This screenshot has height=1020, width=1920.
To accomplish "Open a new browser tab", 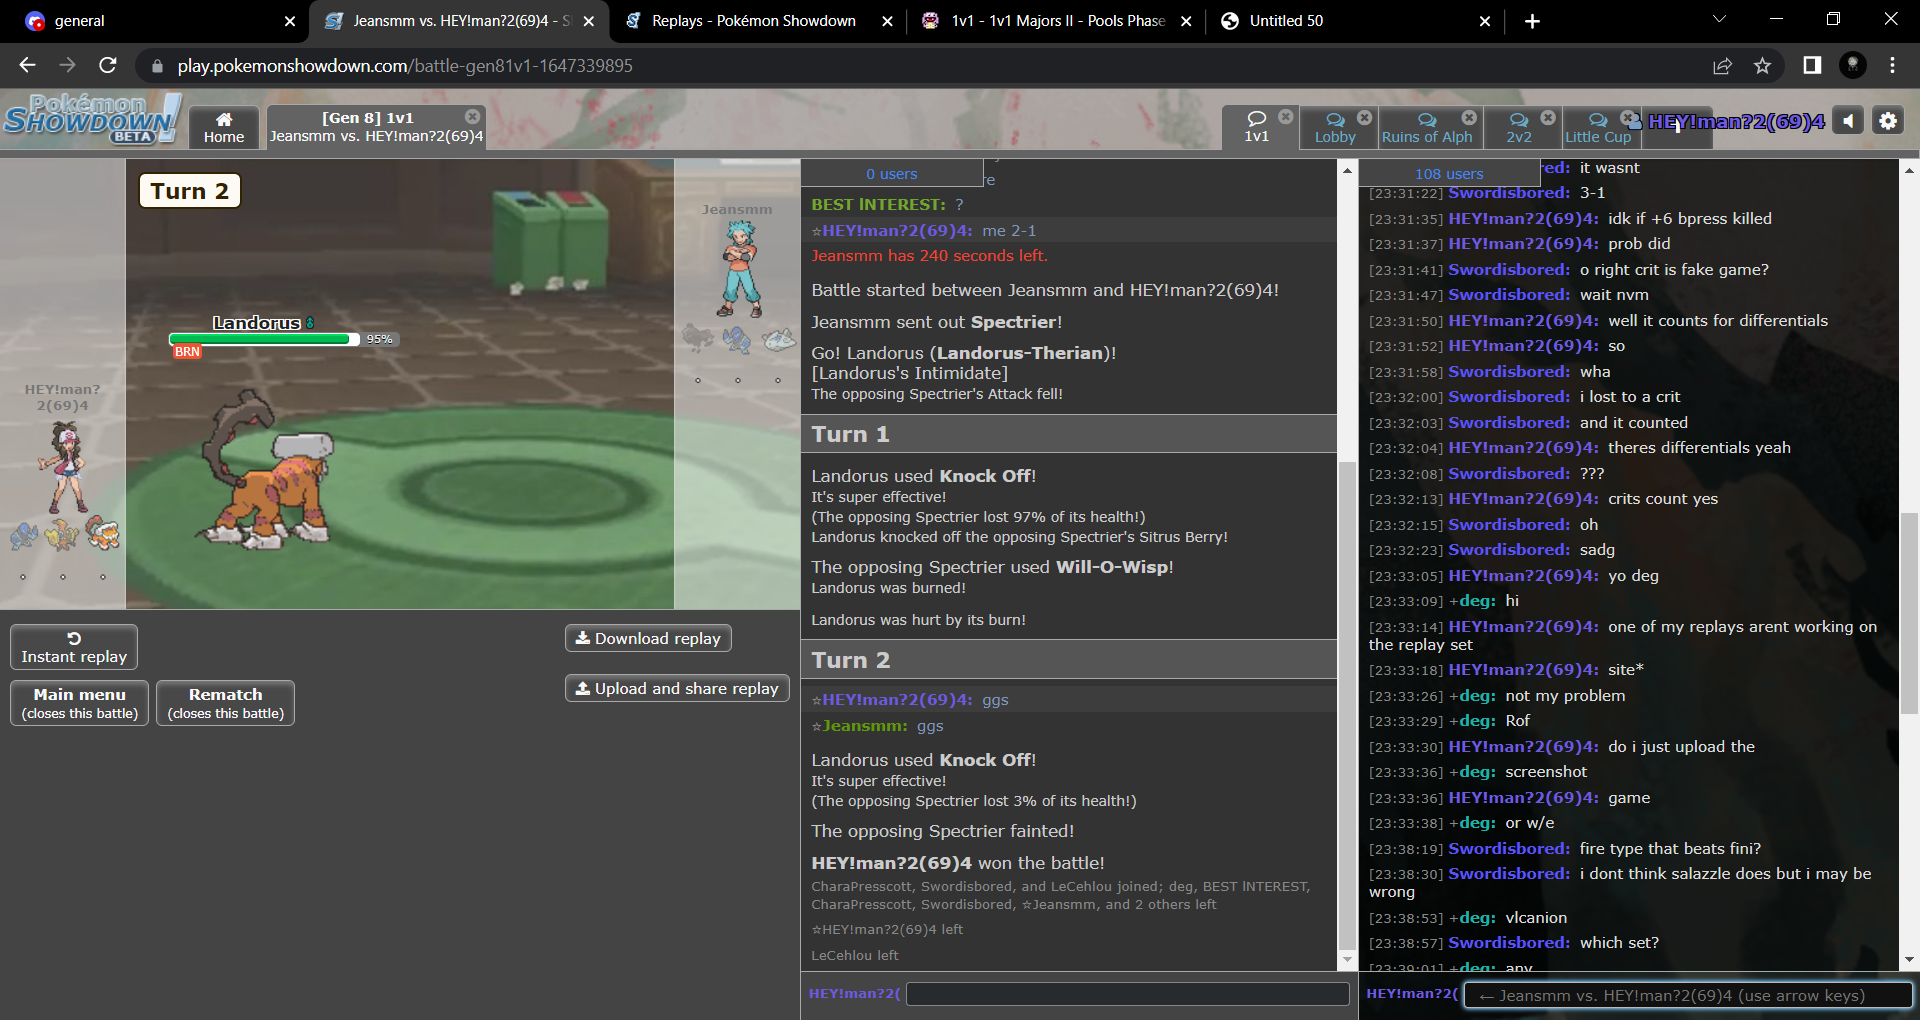I will (x=1532, y=21).
